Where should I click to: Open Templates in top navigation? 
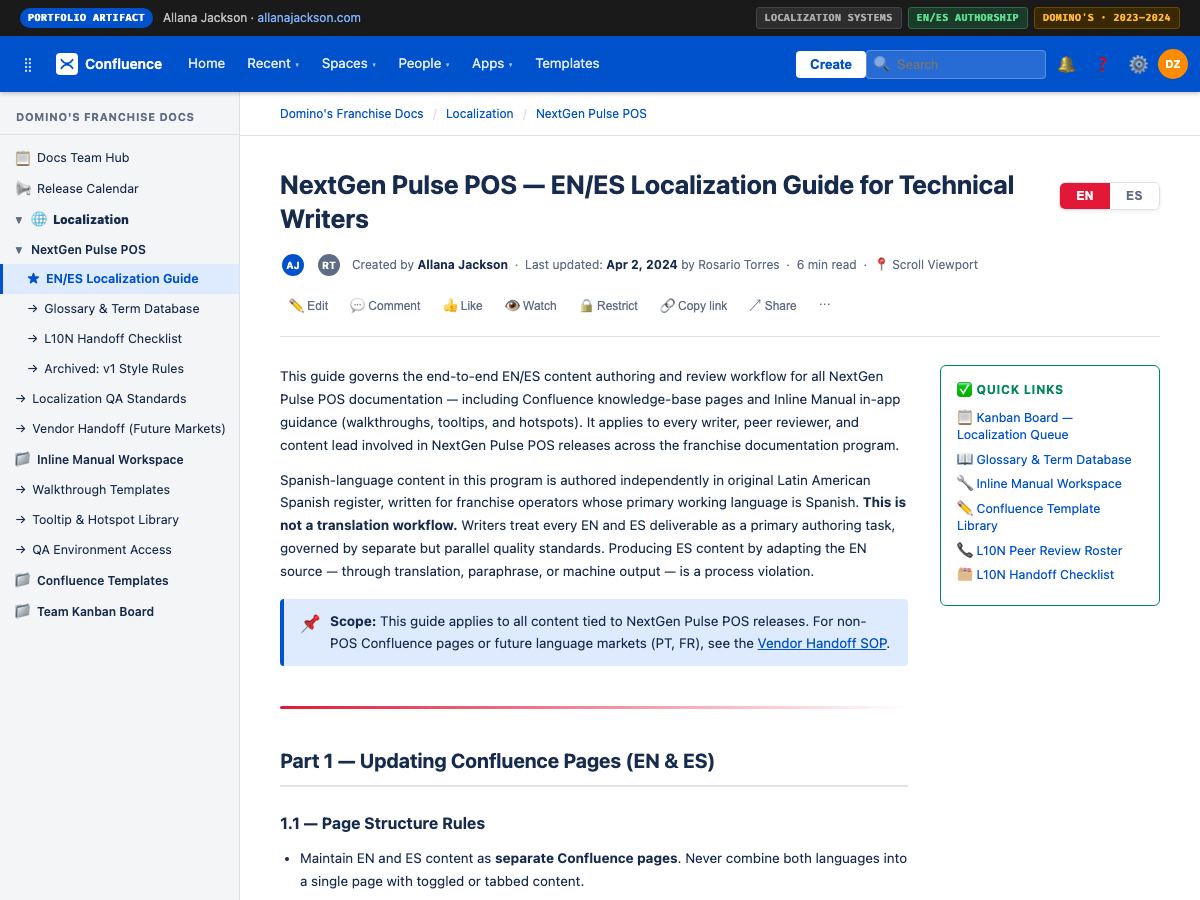(567, 64)
